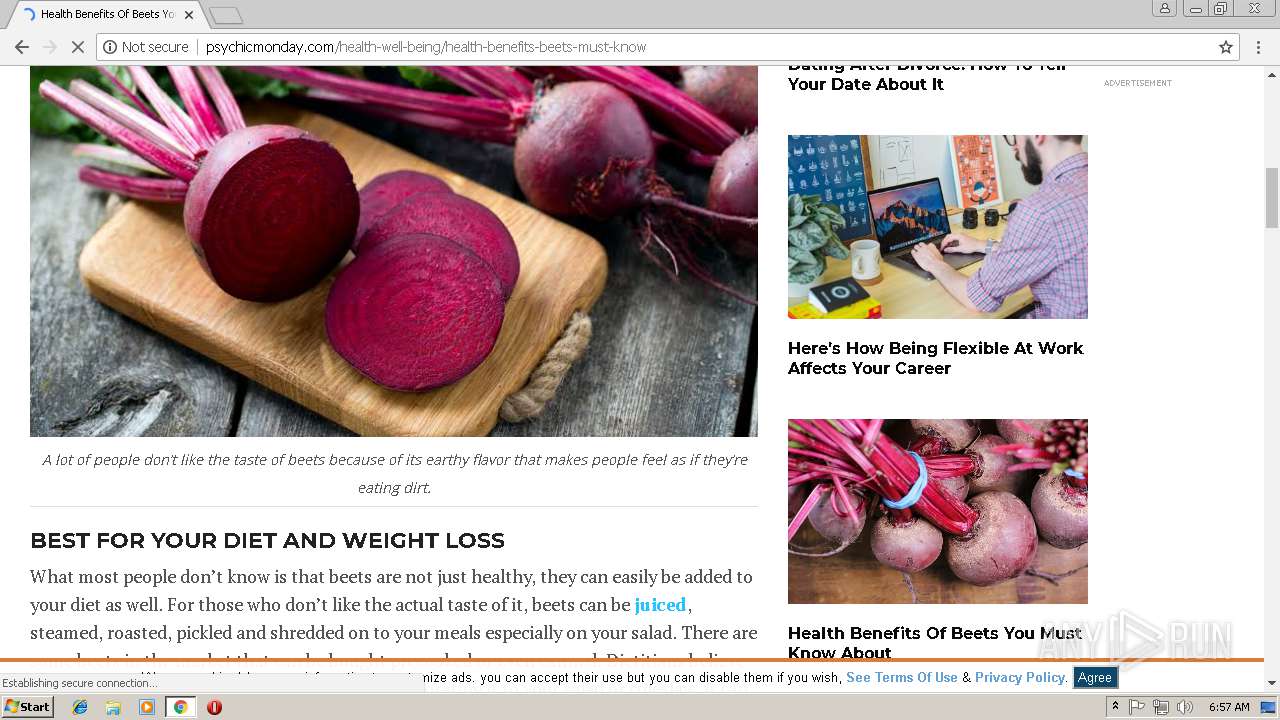This screenshot has width=1280, height=720.
Task: Click the Chrome taskbar icon
Action: pos(181,707)
